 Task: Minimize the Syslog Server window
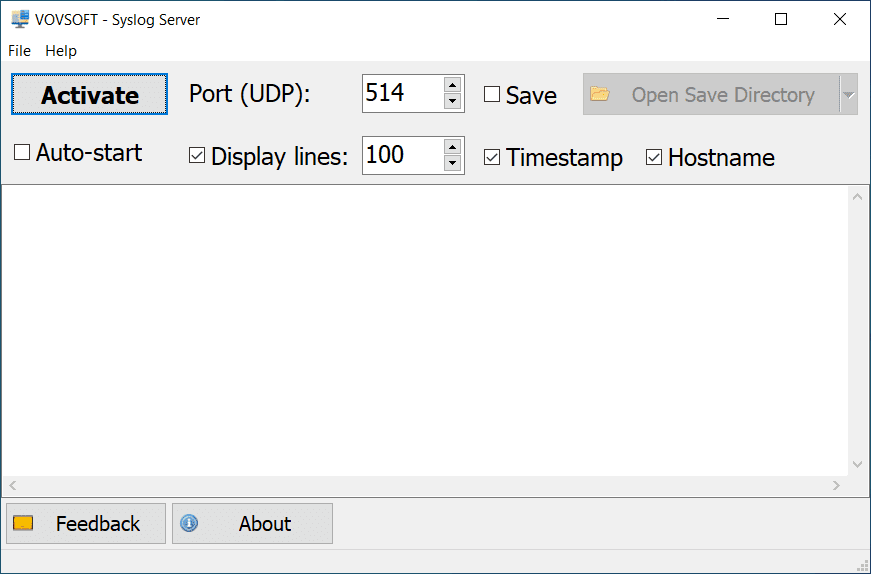pyautogui.click(x=723, y=19)
